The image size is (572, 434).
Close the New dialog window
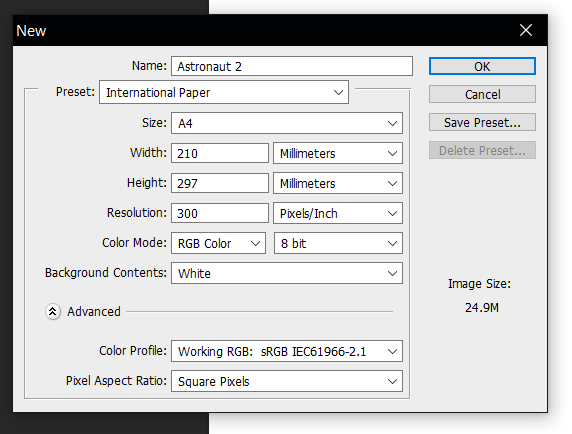pos(526,30)
